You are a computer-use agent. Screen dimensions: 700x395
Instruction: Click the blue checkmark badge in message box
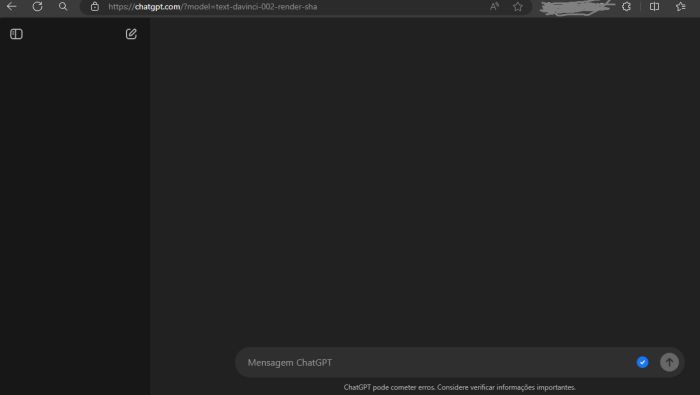pos(642,362)
